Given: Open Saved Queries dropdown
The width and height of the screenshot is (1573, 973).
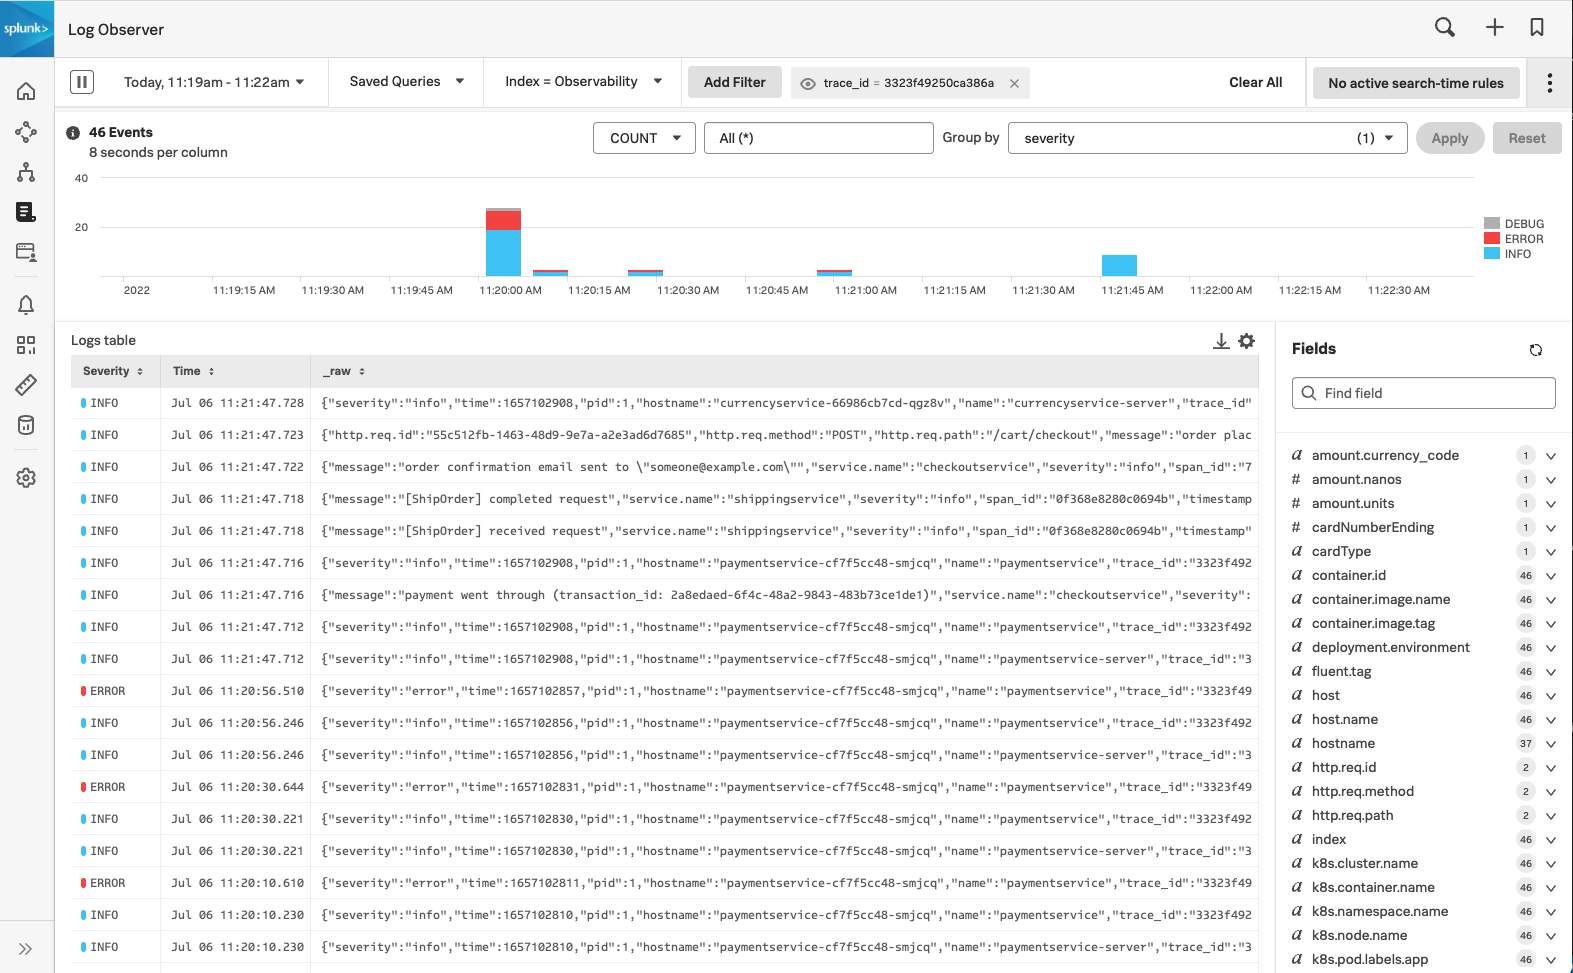Looking at the screenshot, I should click(406, 82).
